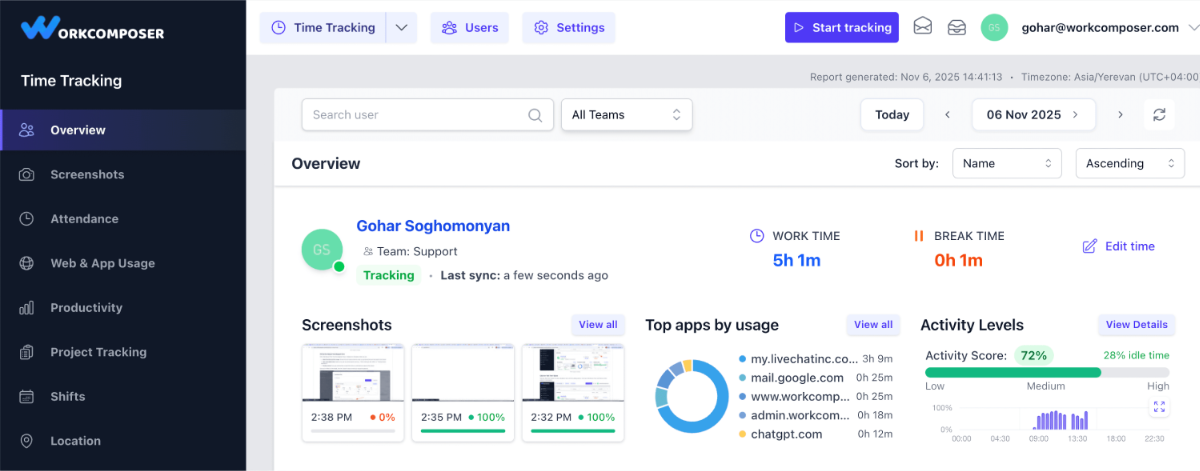This screenshot has width=1200, height=471.
Task: Click the 72% activity score badge
Action: (1034, 355)
